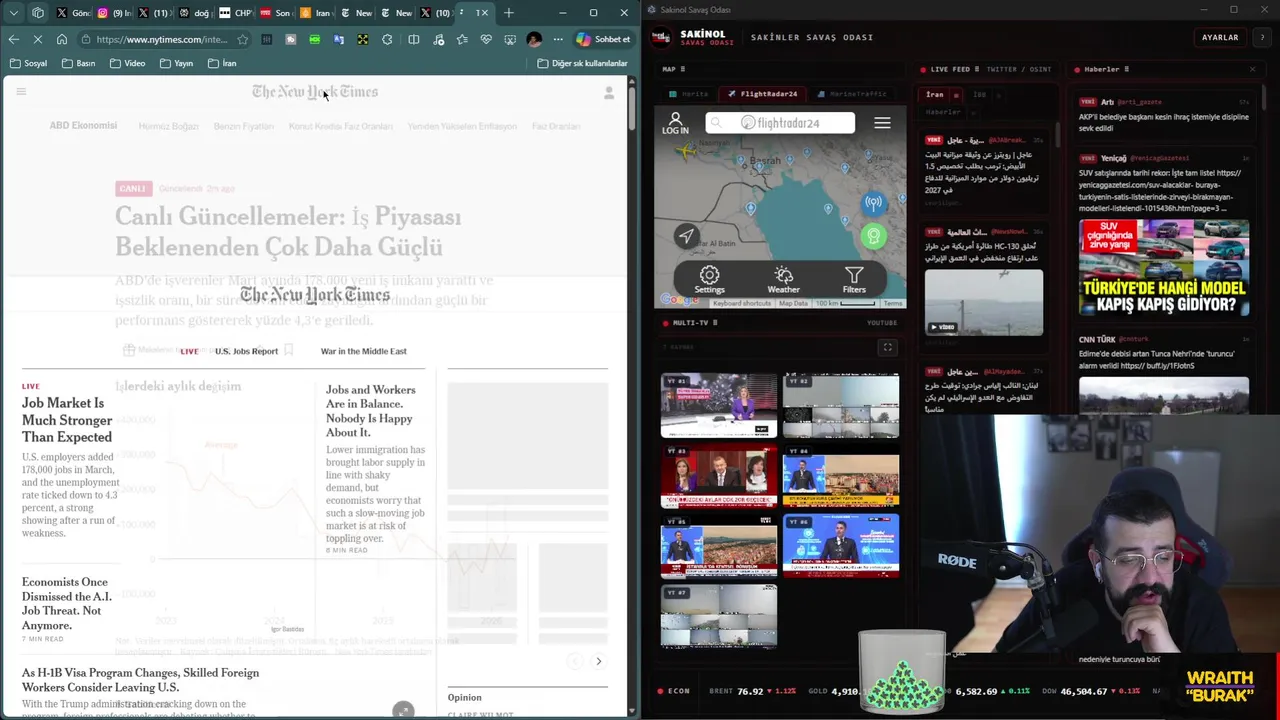Add a new browser tab
This screenshot has width=1280, height=720.
click(x=509, y=13)
